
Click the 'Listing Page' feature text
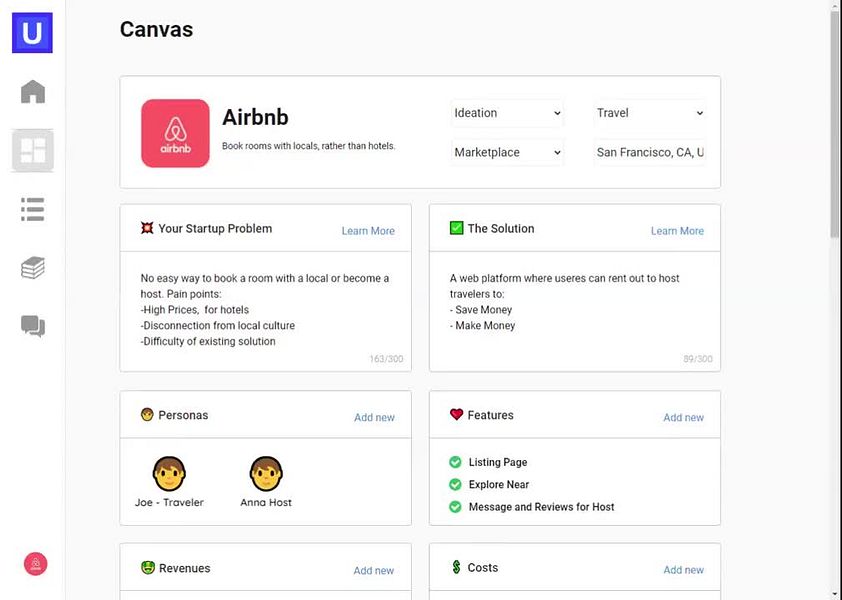(498, 462)
